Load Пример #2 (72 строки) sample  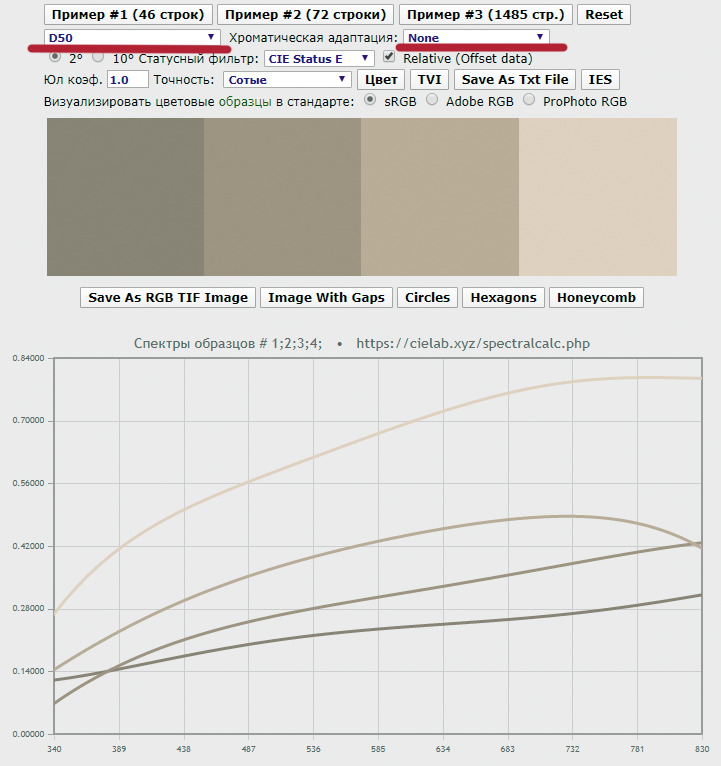[305, 15]
